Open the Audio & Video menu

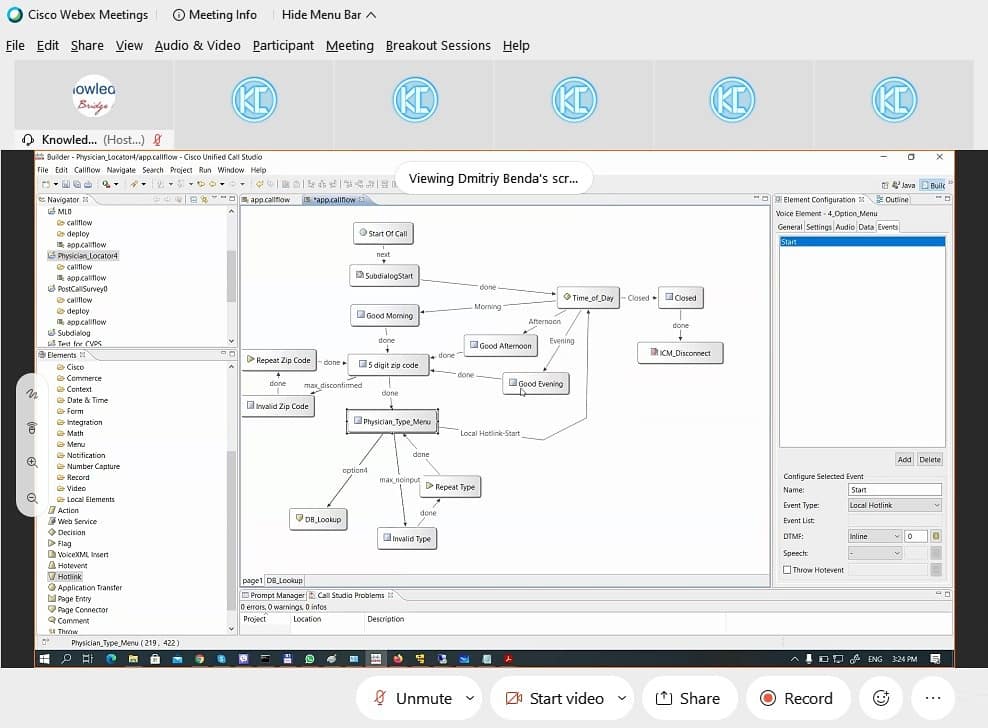click(197, 45)
